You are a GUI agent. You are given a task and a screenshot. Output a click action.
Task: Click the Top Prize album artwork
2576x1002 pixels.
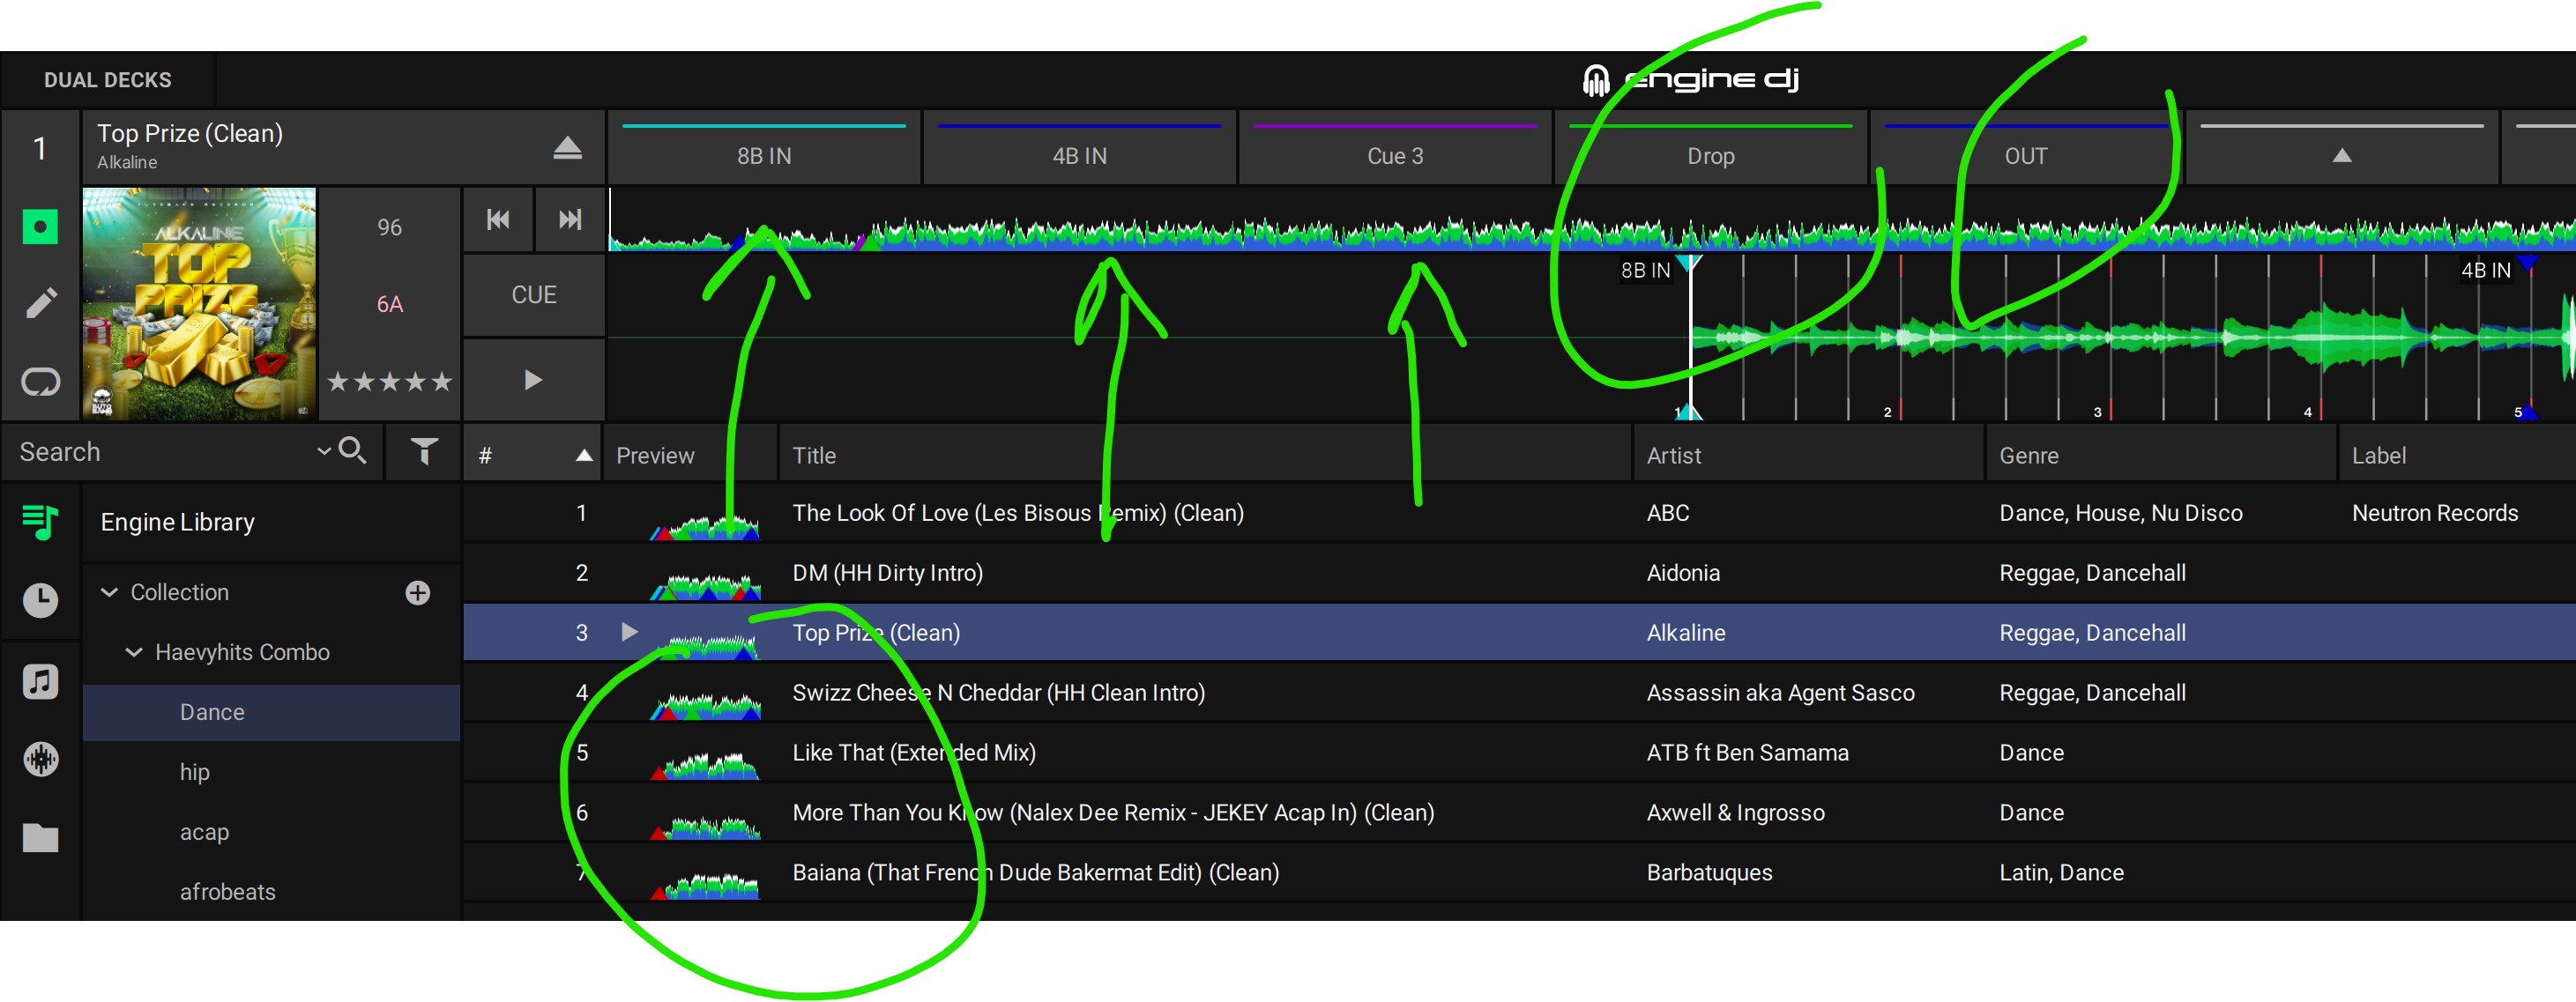click(199, 303)
